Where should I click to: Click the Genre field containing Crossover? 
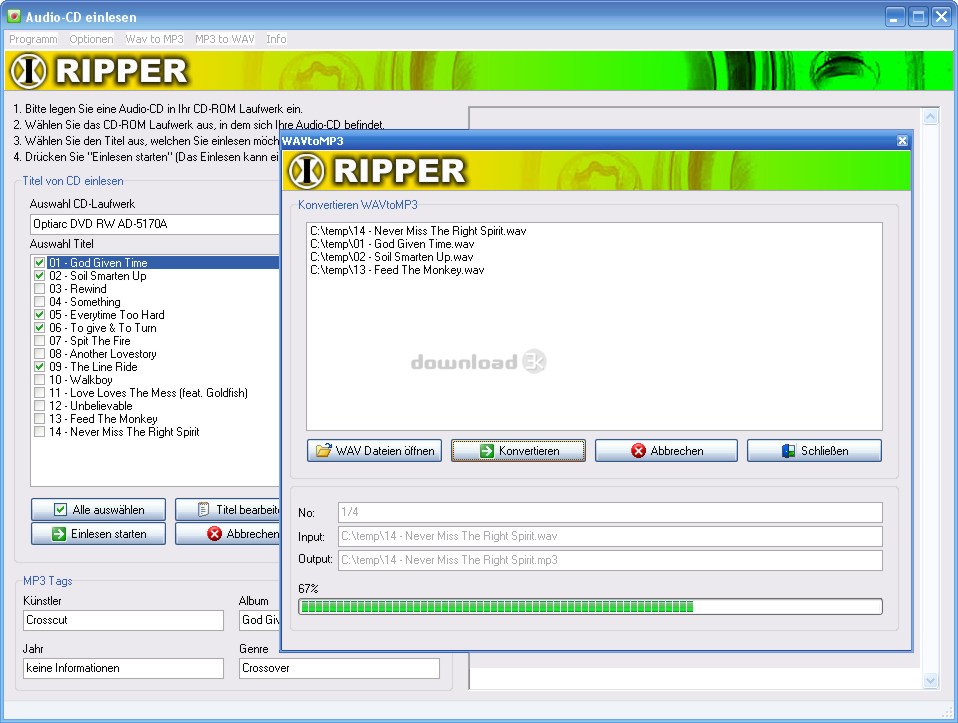coord(339,668)
